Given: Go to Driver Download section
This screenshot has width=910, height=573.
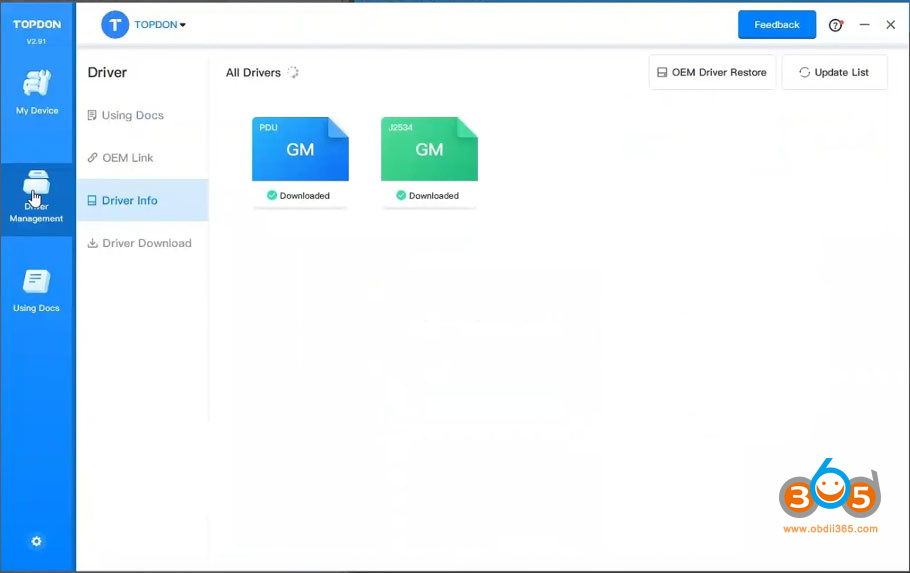Looking at the screenshot, I should click(x=146, y=243).
